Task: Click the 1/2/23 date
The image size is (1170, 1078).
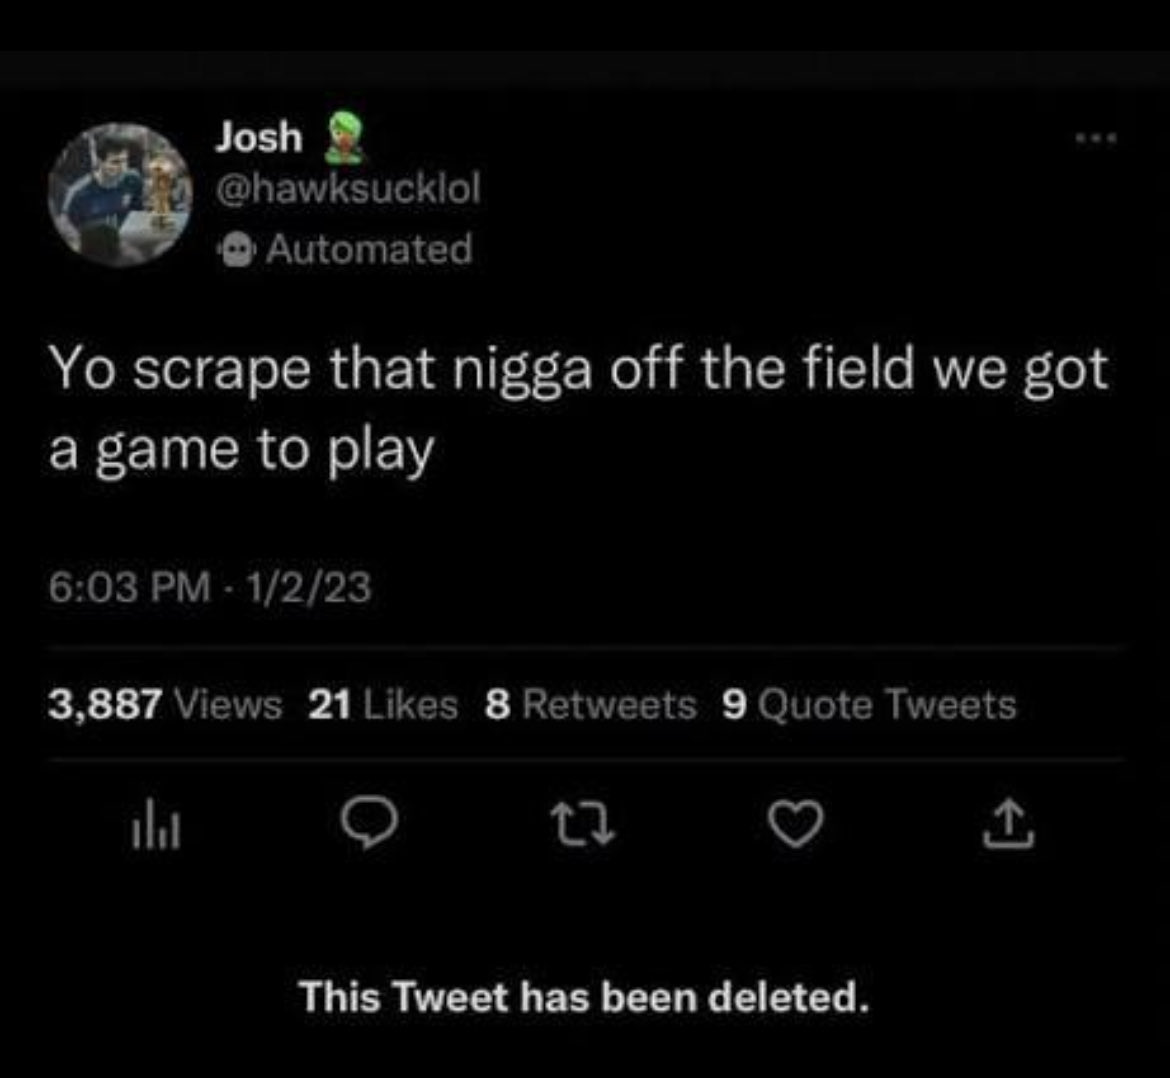Action: [x=308, y=587]
